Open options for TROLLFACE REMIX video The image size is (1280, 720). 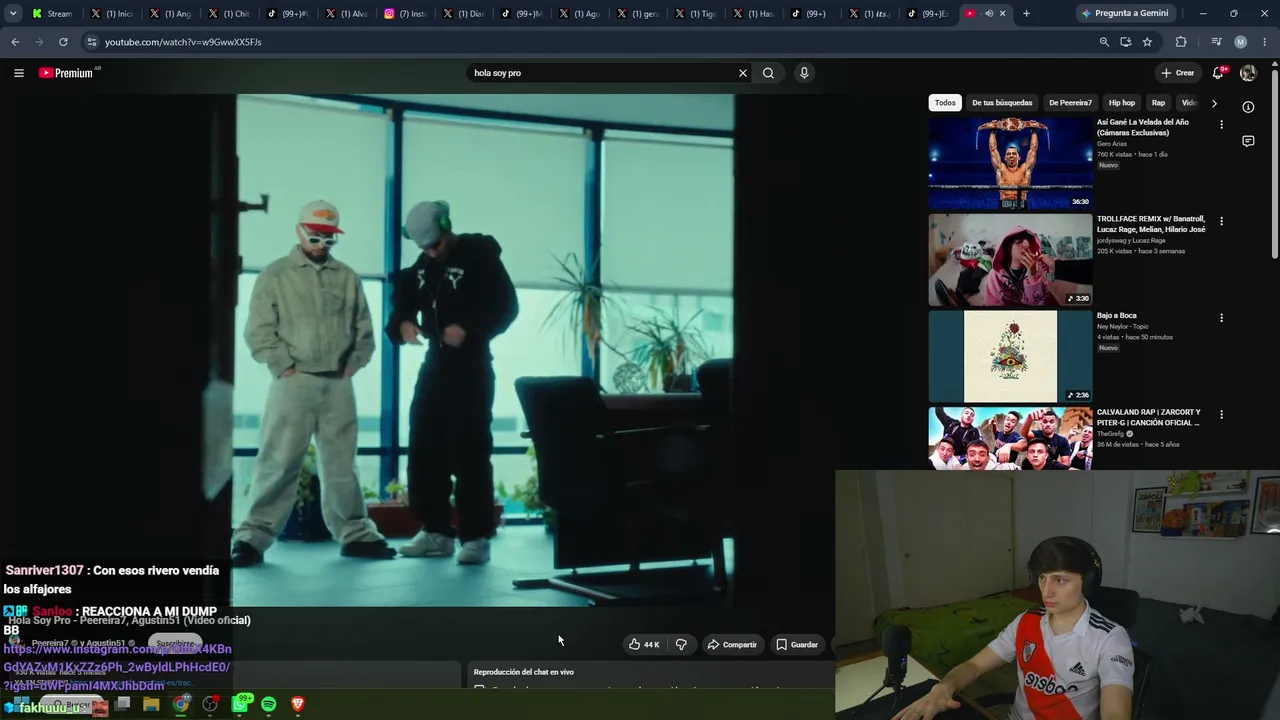click(1221, 221)
